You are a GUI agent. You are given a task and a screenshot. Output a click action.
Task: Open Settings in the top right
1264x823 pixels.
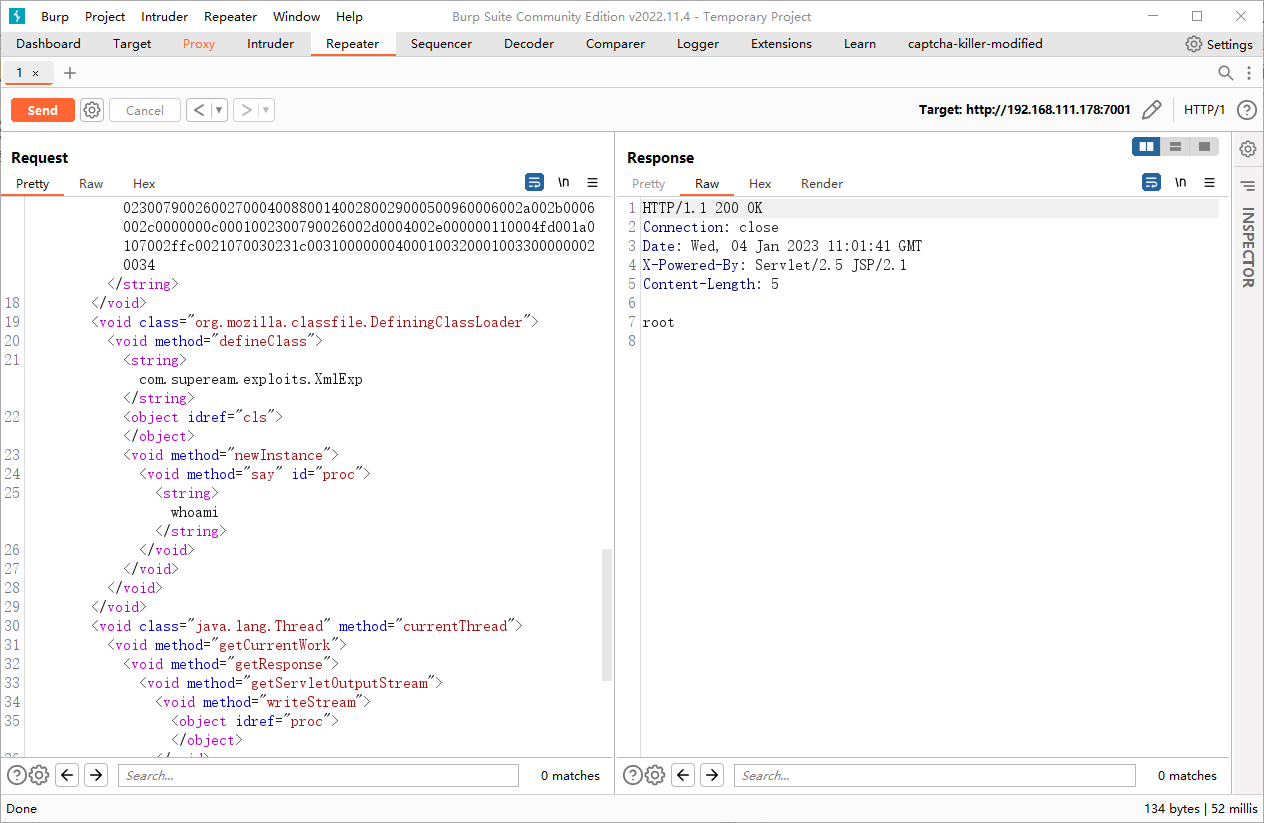1219,44
